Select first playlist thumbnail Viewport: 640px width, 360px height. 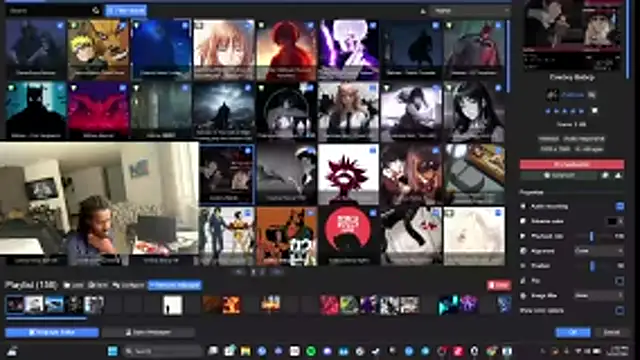(x=15, y=305)
